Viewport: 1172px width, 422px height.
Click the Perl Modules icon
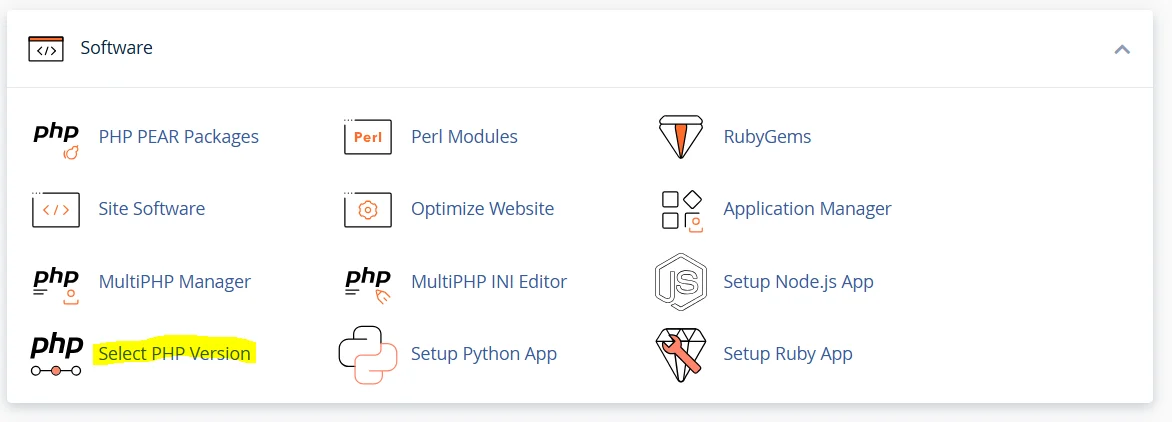point(367,137)
